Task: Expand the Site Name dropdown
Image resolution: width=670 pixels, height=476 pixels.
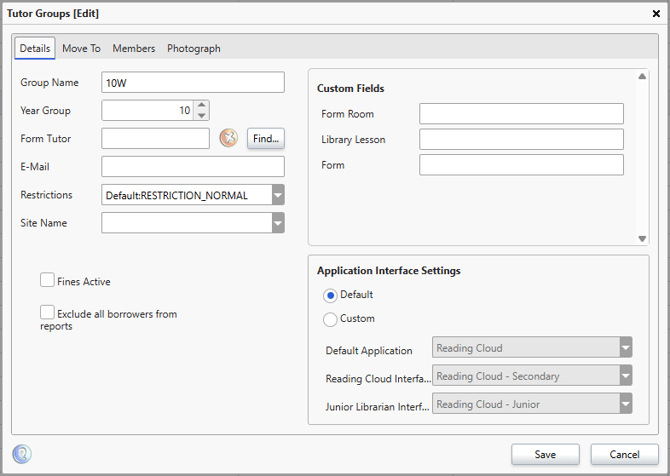Action: [x=278, y=223]
